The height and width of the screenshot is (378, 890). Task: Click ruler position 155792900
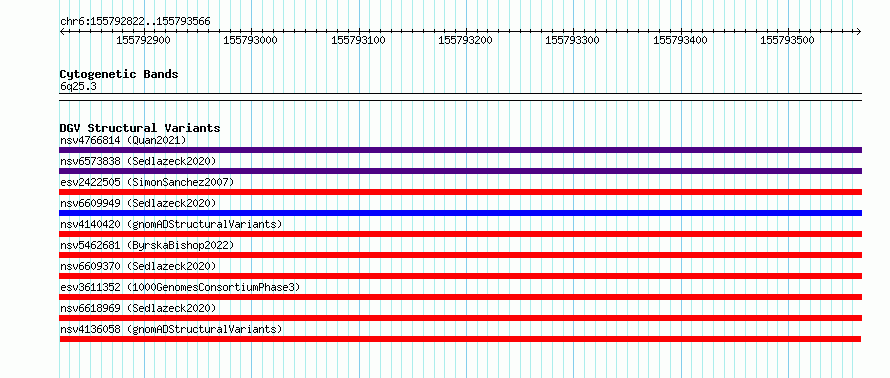coord(144,40)
